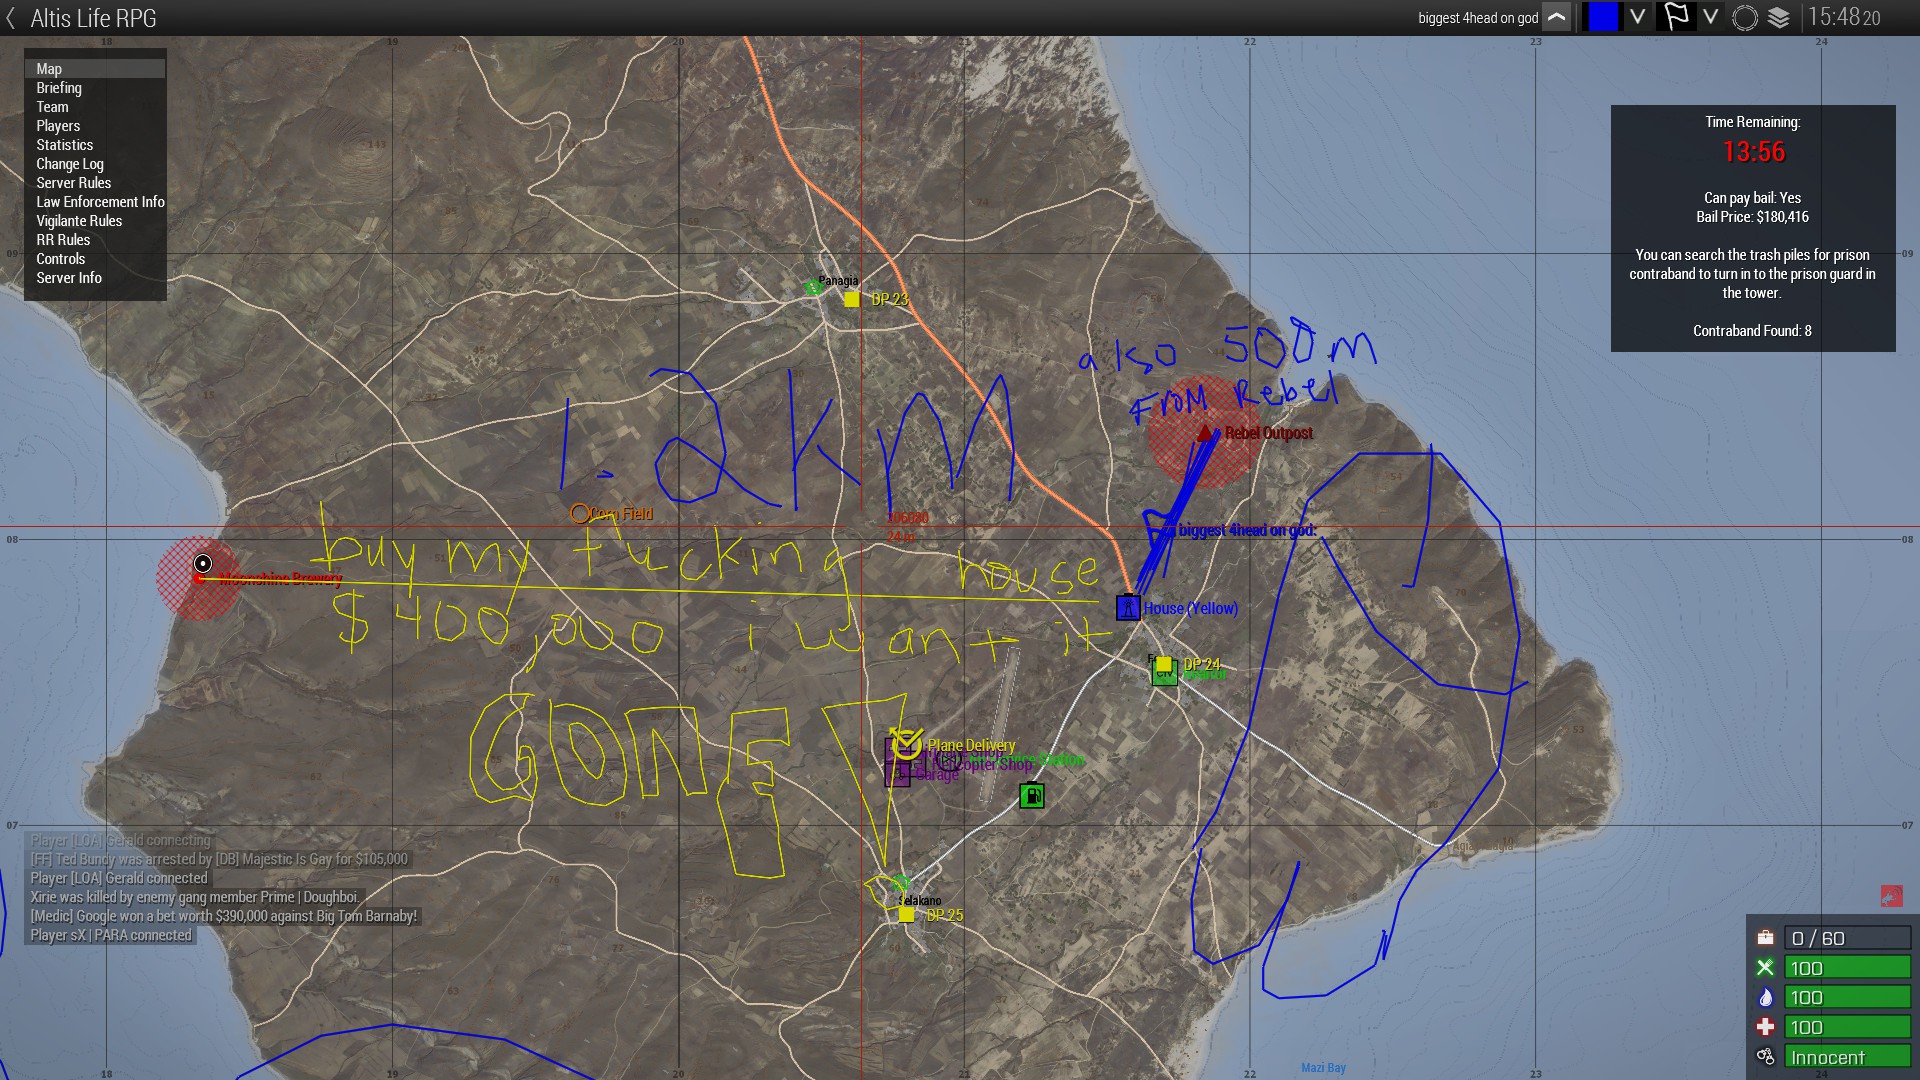Open the Change Log entry
The height and width of the screenshot is (1080, 1920).
coord(70,164)
